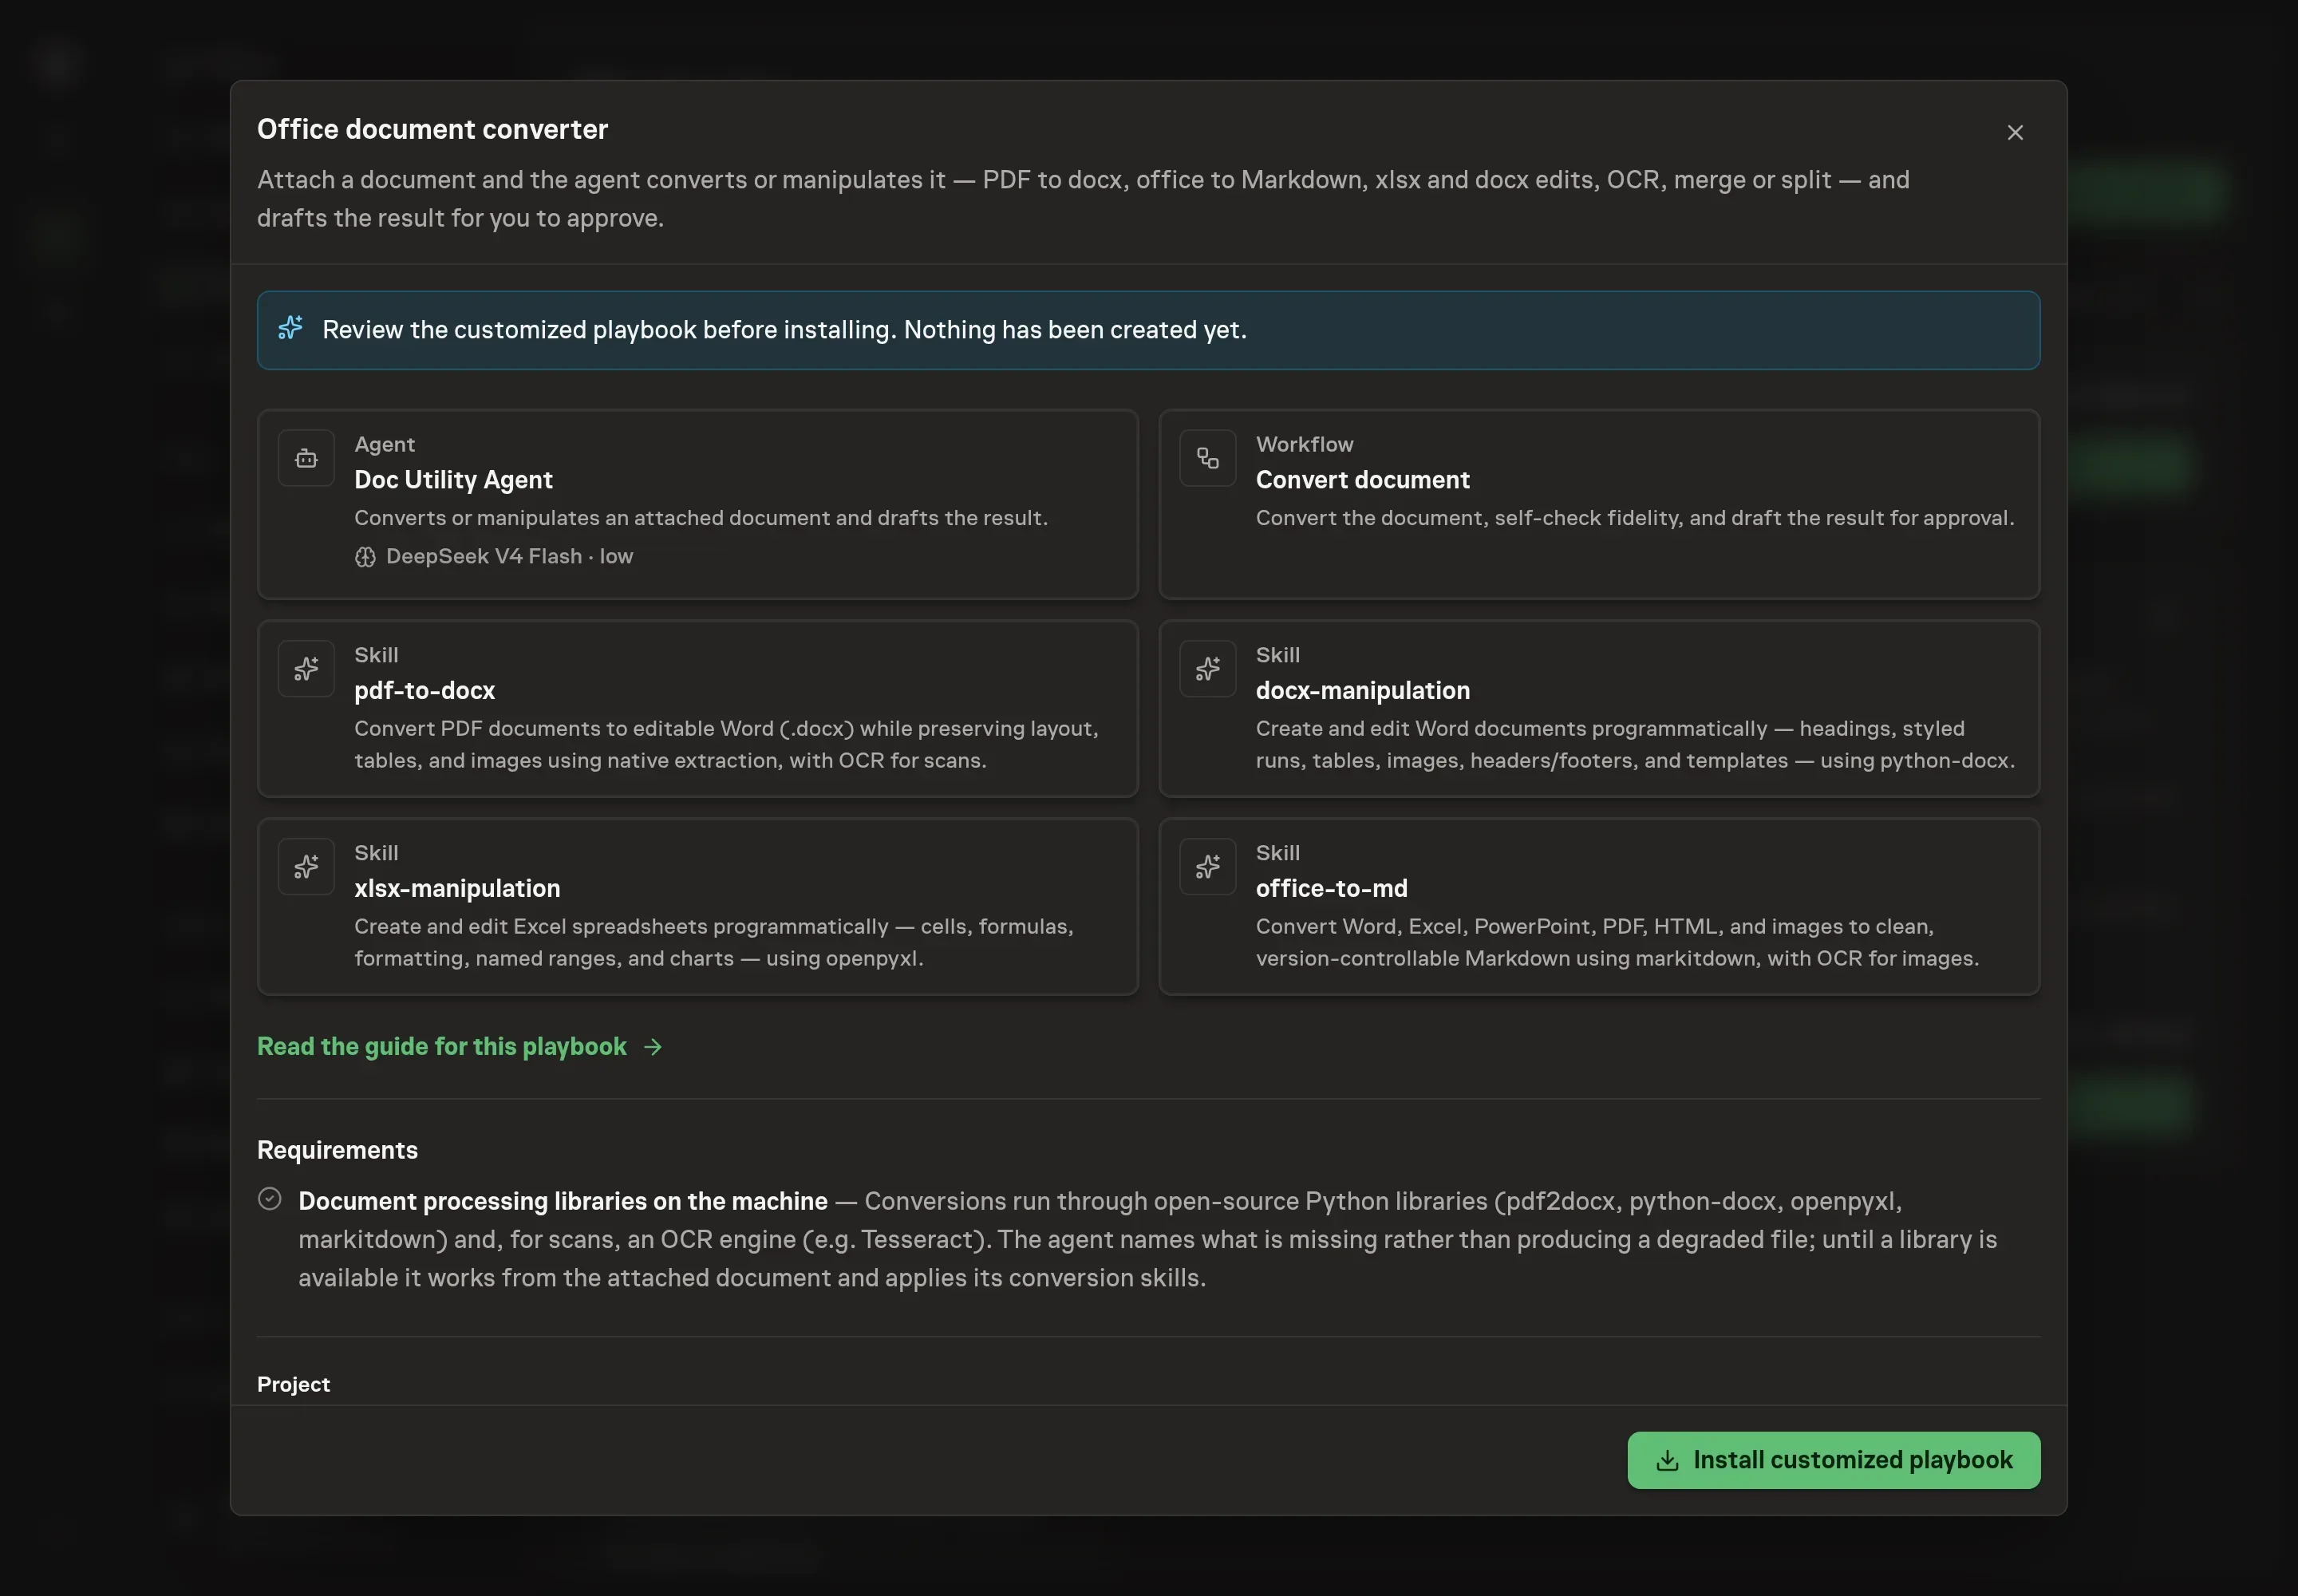Select the pdf-to-docx skill title
The image size is (2298, 1596).
(425, 691)
